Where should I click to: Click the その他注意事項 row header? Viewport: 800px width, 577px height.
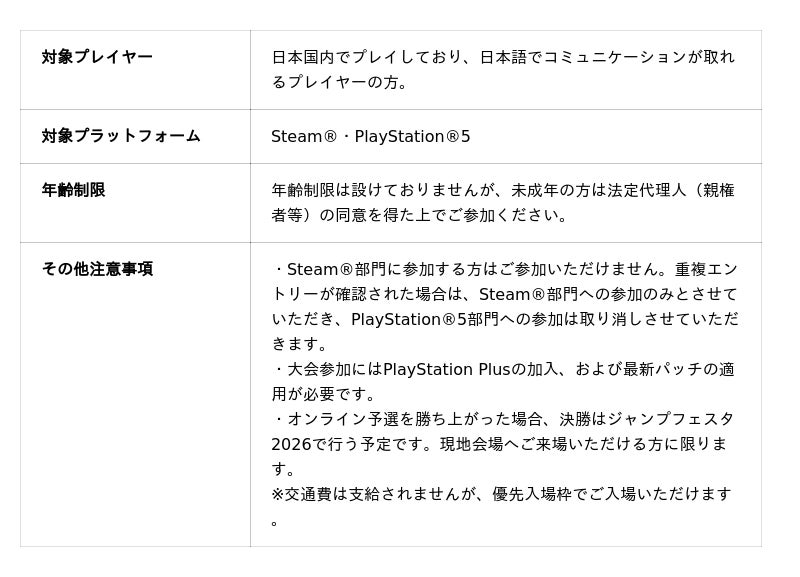(x=97, y=269)
